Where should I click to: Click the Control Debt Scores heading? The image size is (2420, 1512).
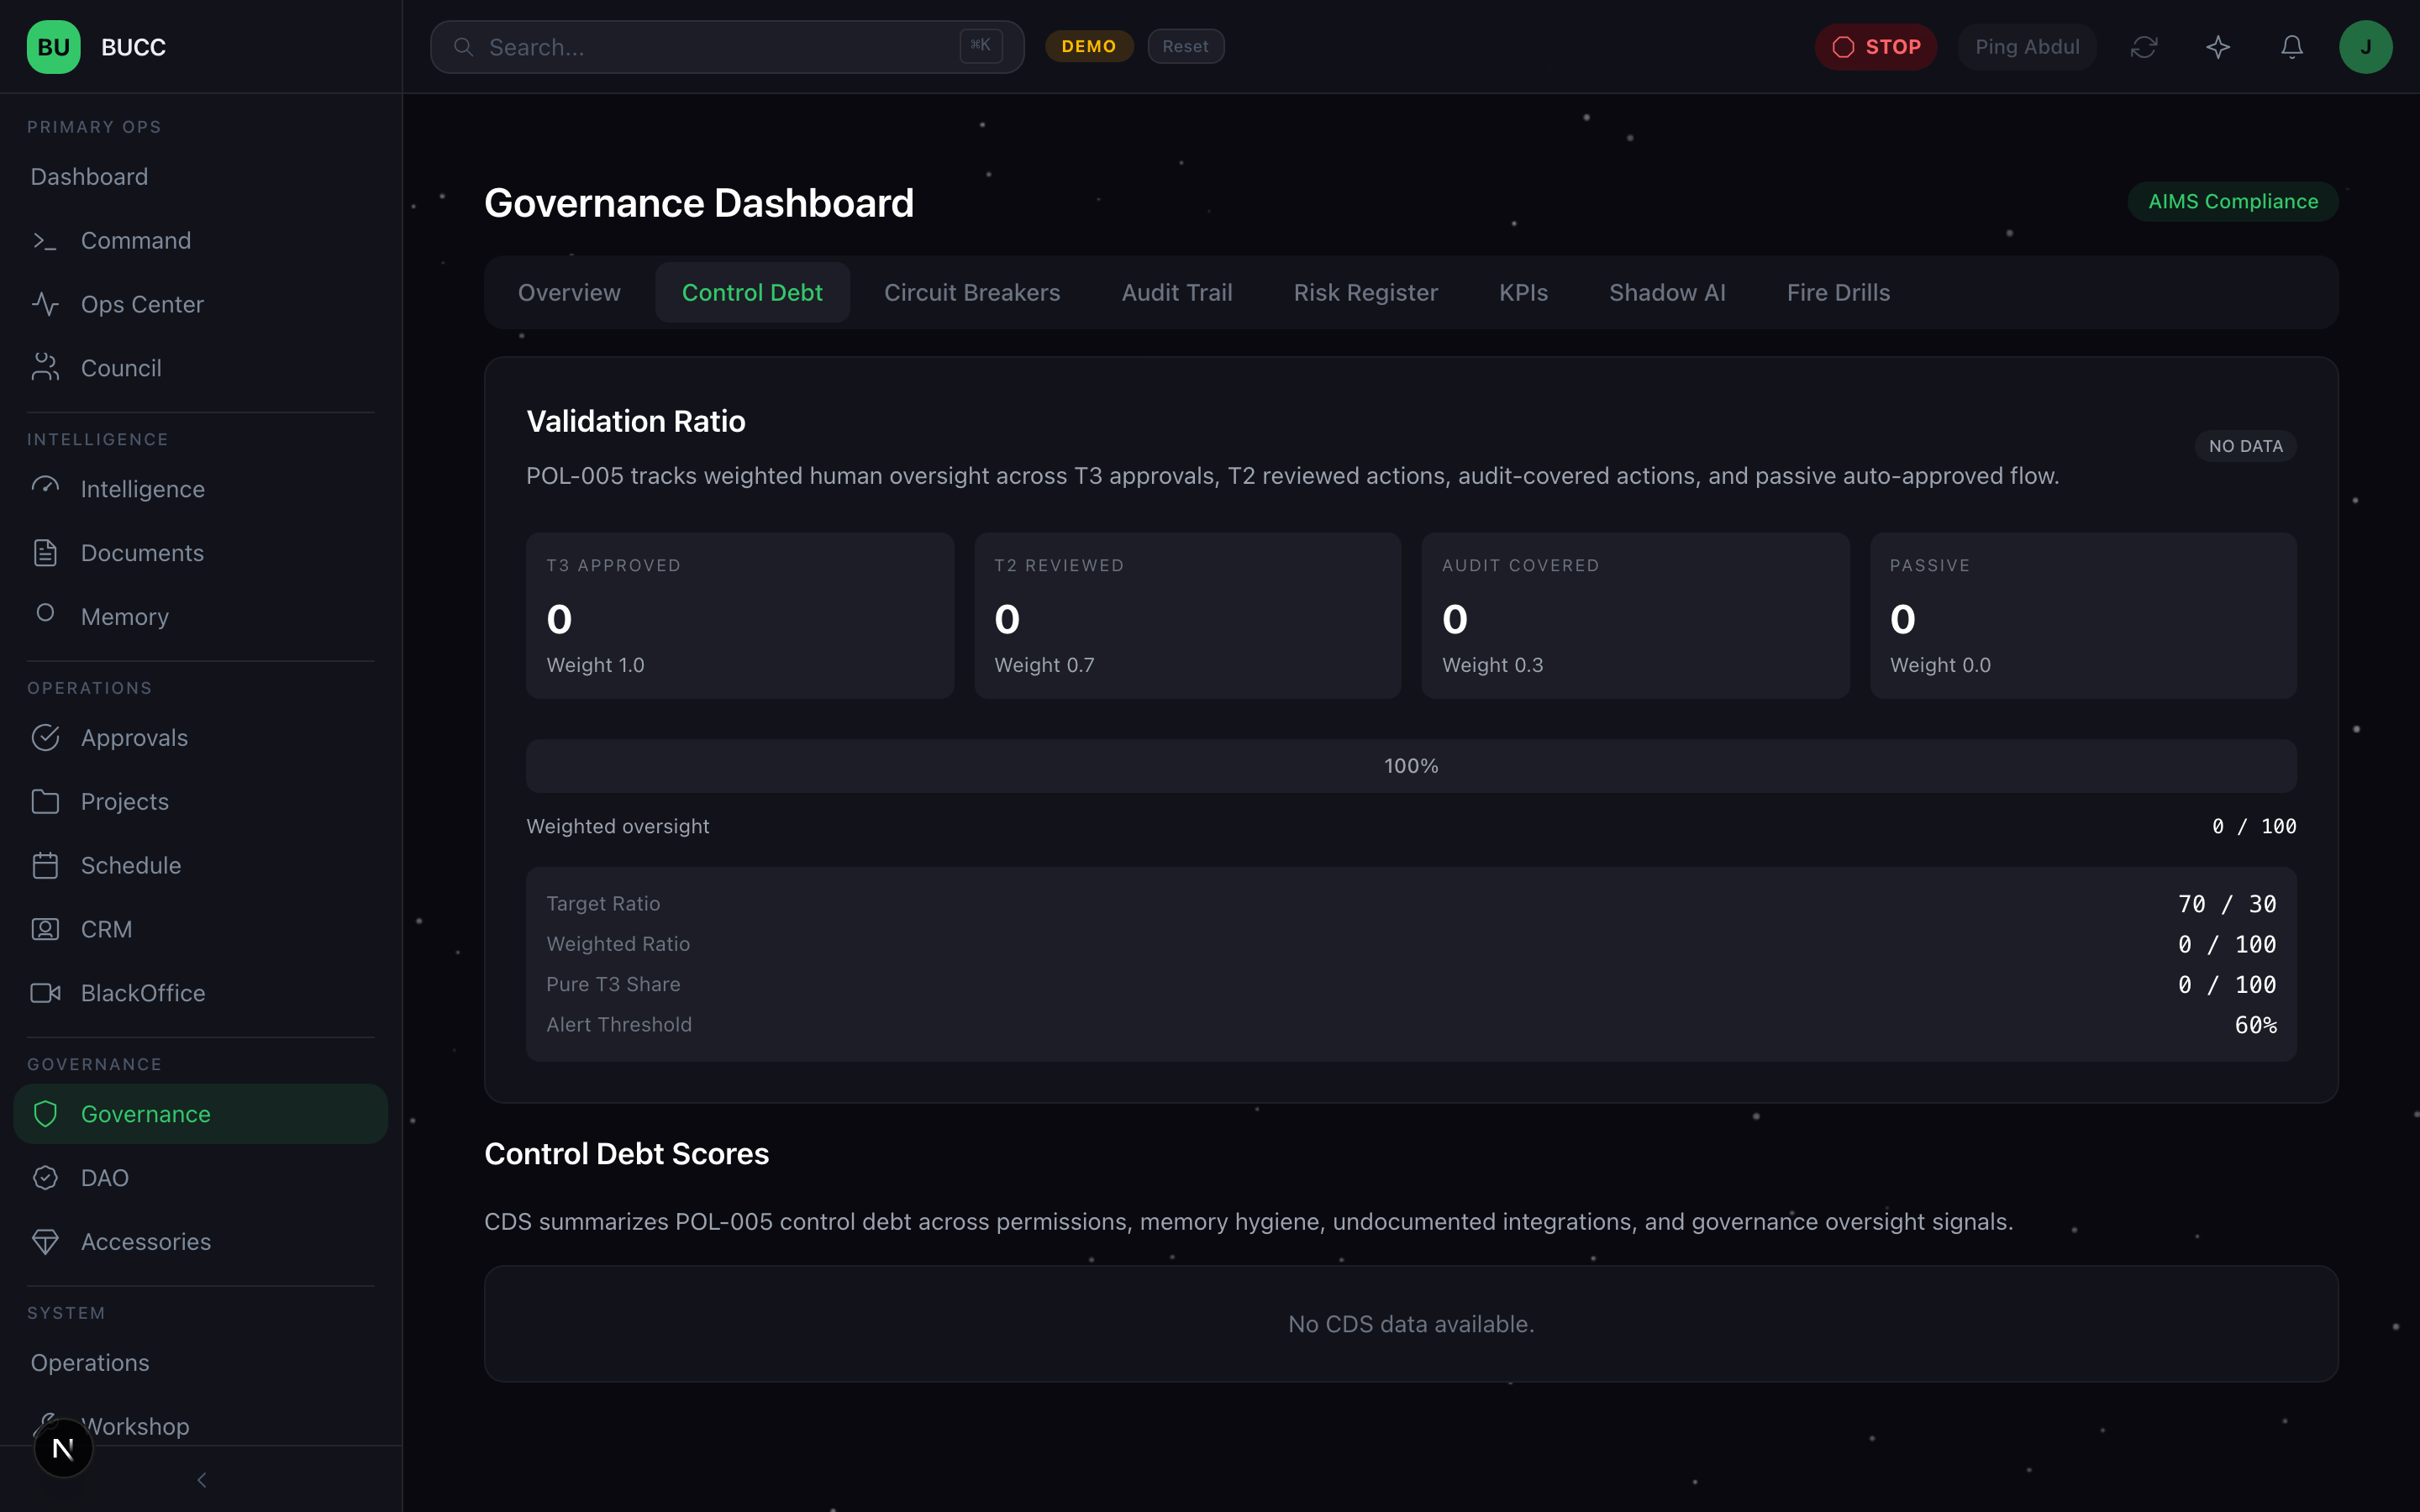click(x=627, y=1154)
